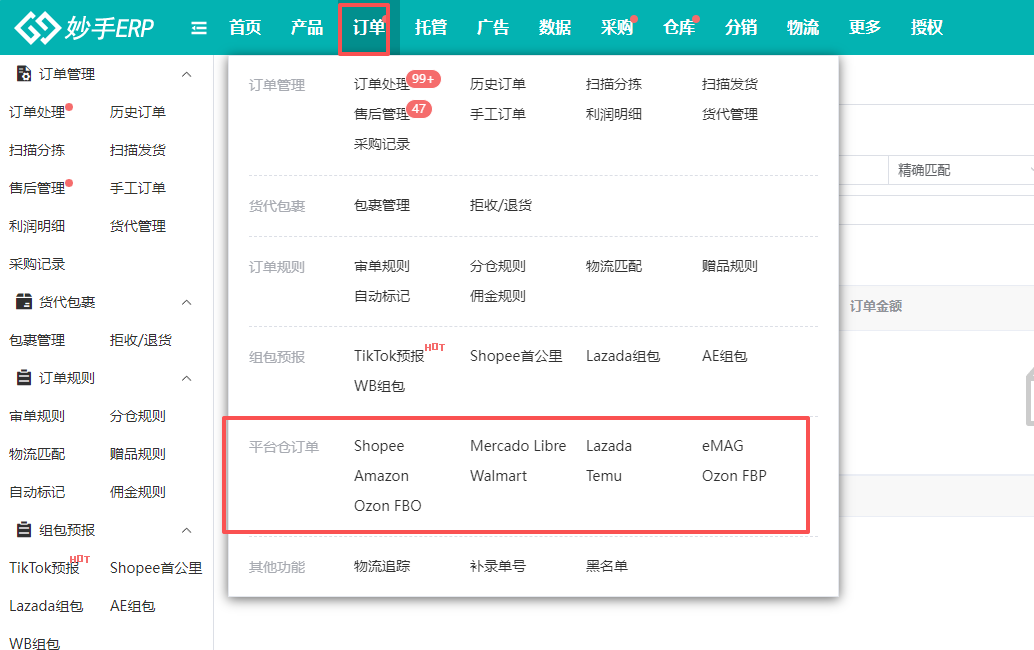1034x650 pixels.
Task: Choose AE组包 in the dropdown panel
Action: [x=725, y=356]
